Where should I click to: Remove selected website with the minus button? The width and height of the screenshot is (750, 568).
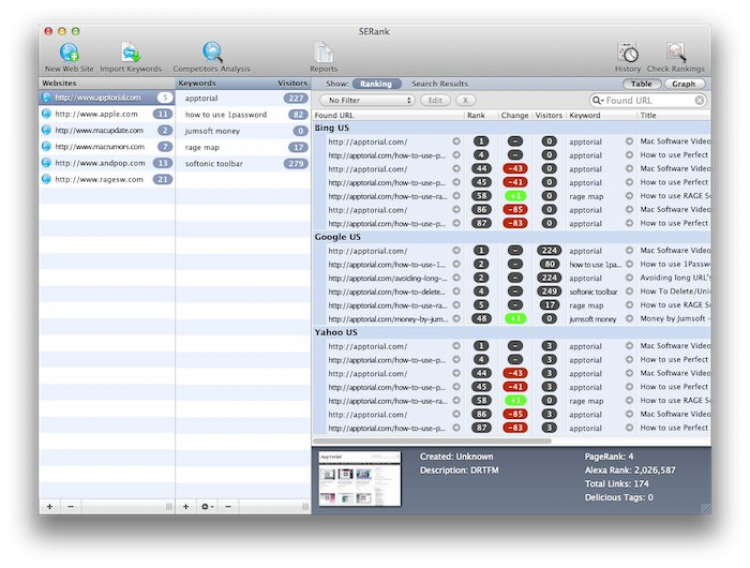71,506
